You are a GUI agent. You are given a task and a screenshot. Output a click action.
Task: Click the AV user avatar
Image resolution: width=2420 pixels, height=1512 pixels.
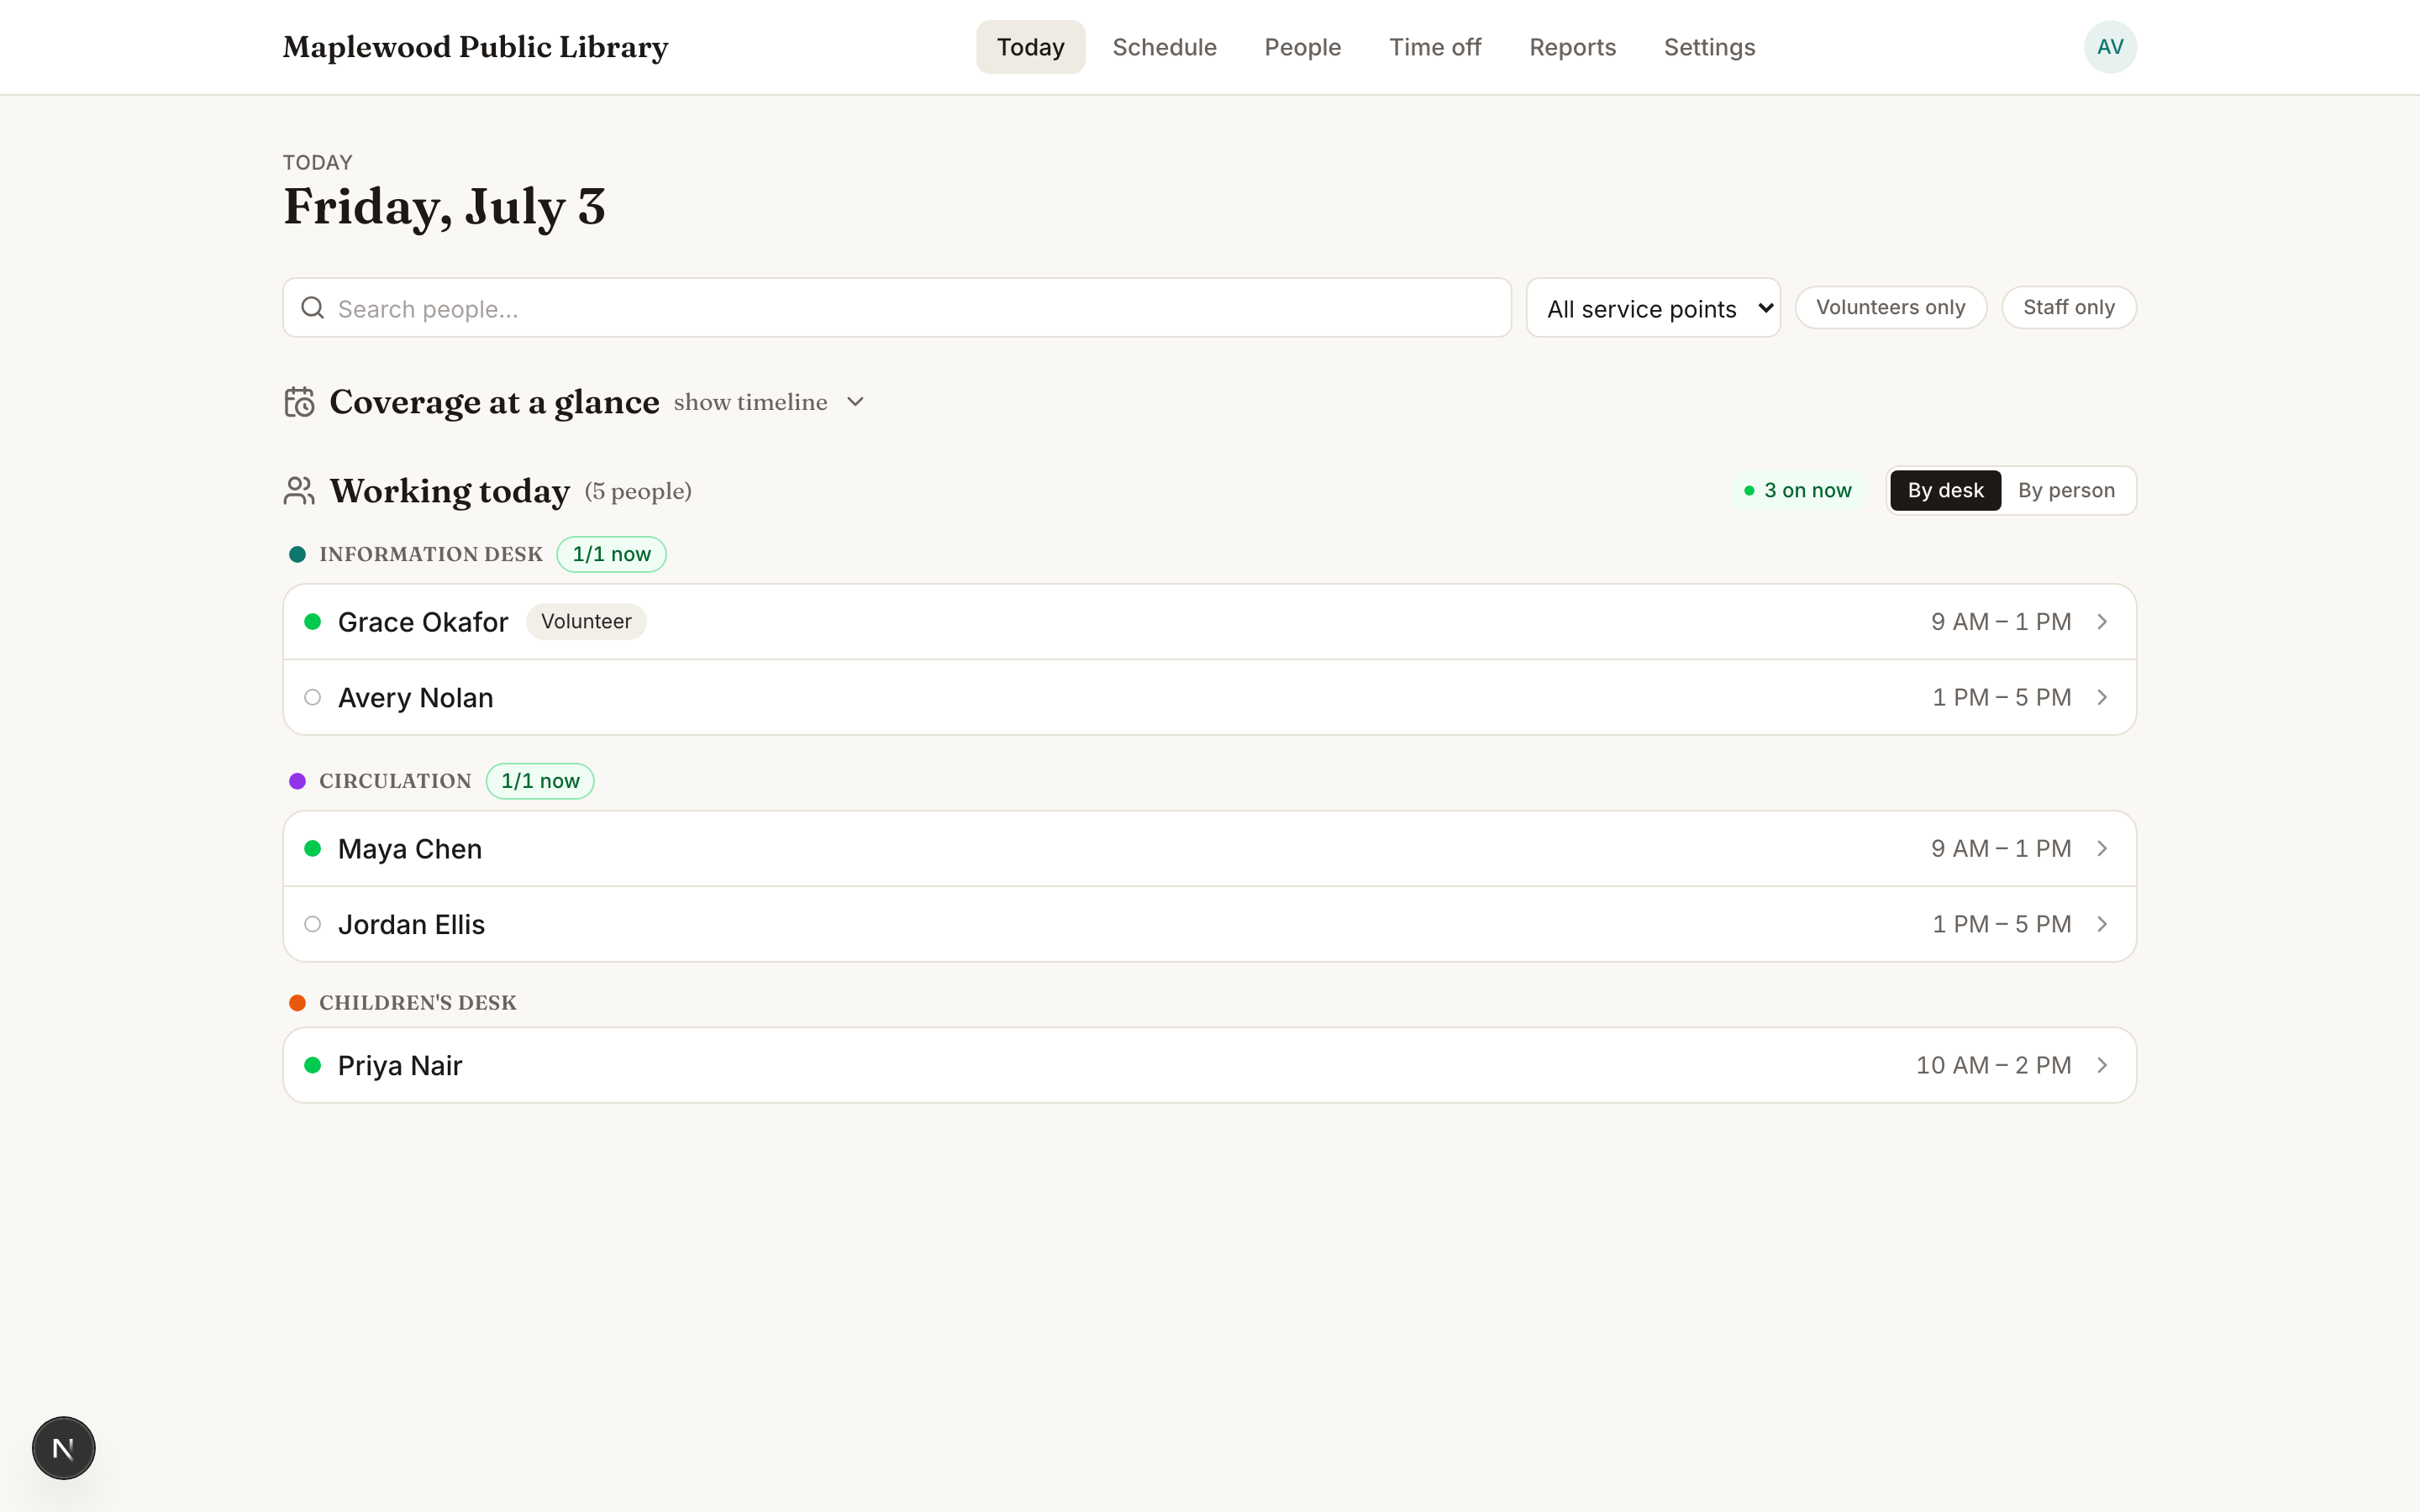[2110, 47]
